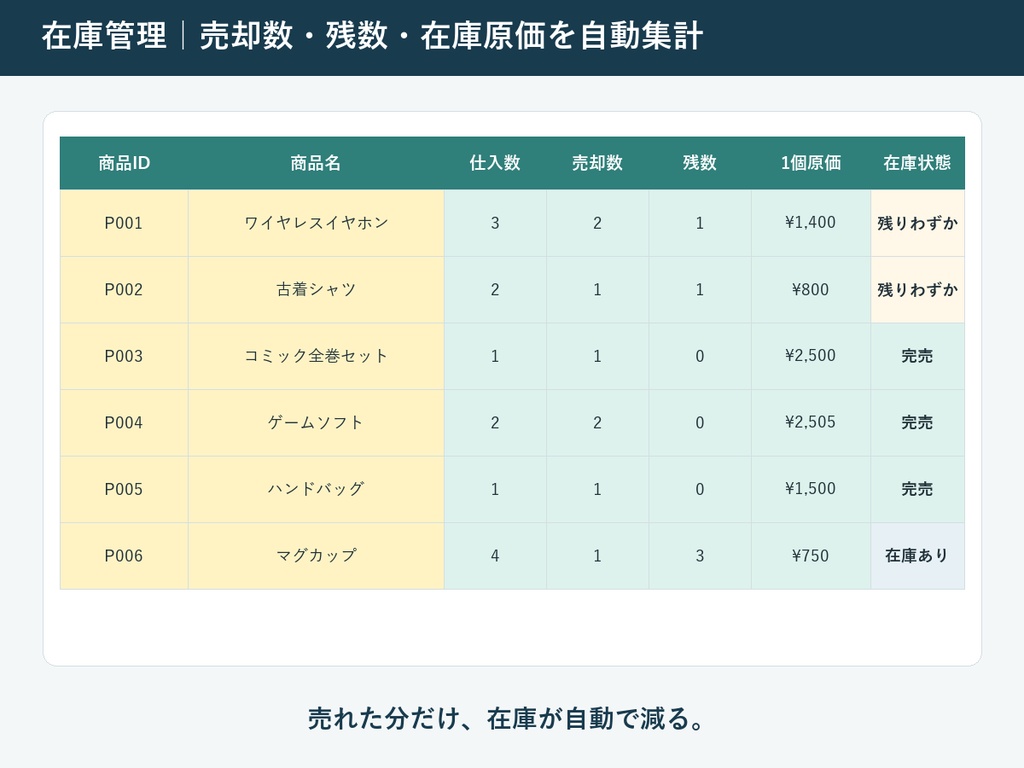Click the 在庫管理 header title text
This screenshot has height=768, width=1024.
pyautogui.click(x=104, y=36)
